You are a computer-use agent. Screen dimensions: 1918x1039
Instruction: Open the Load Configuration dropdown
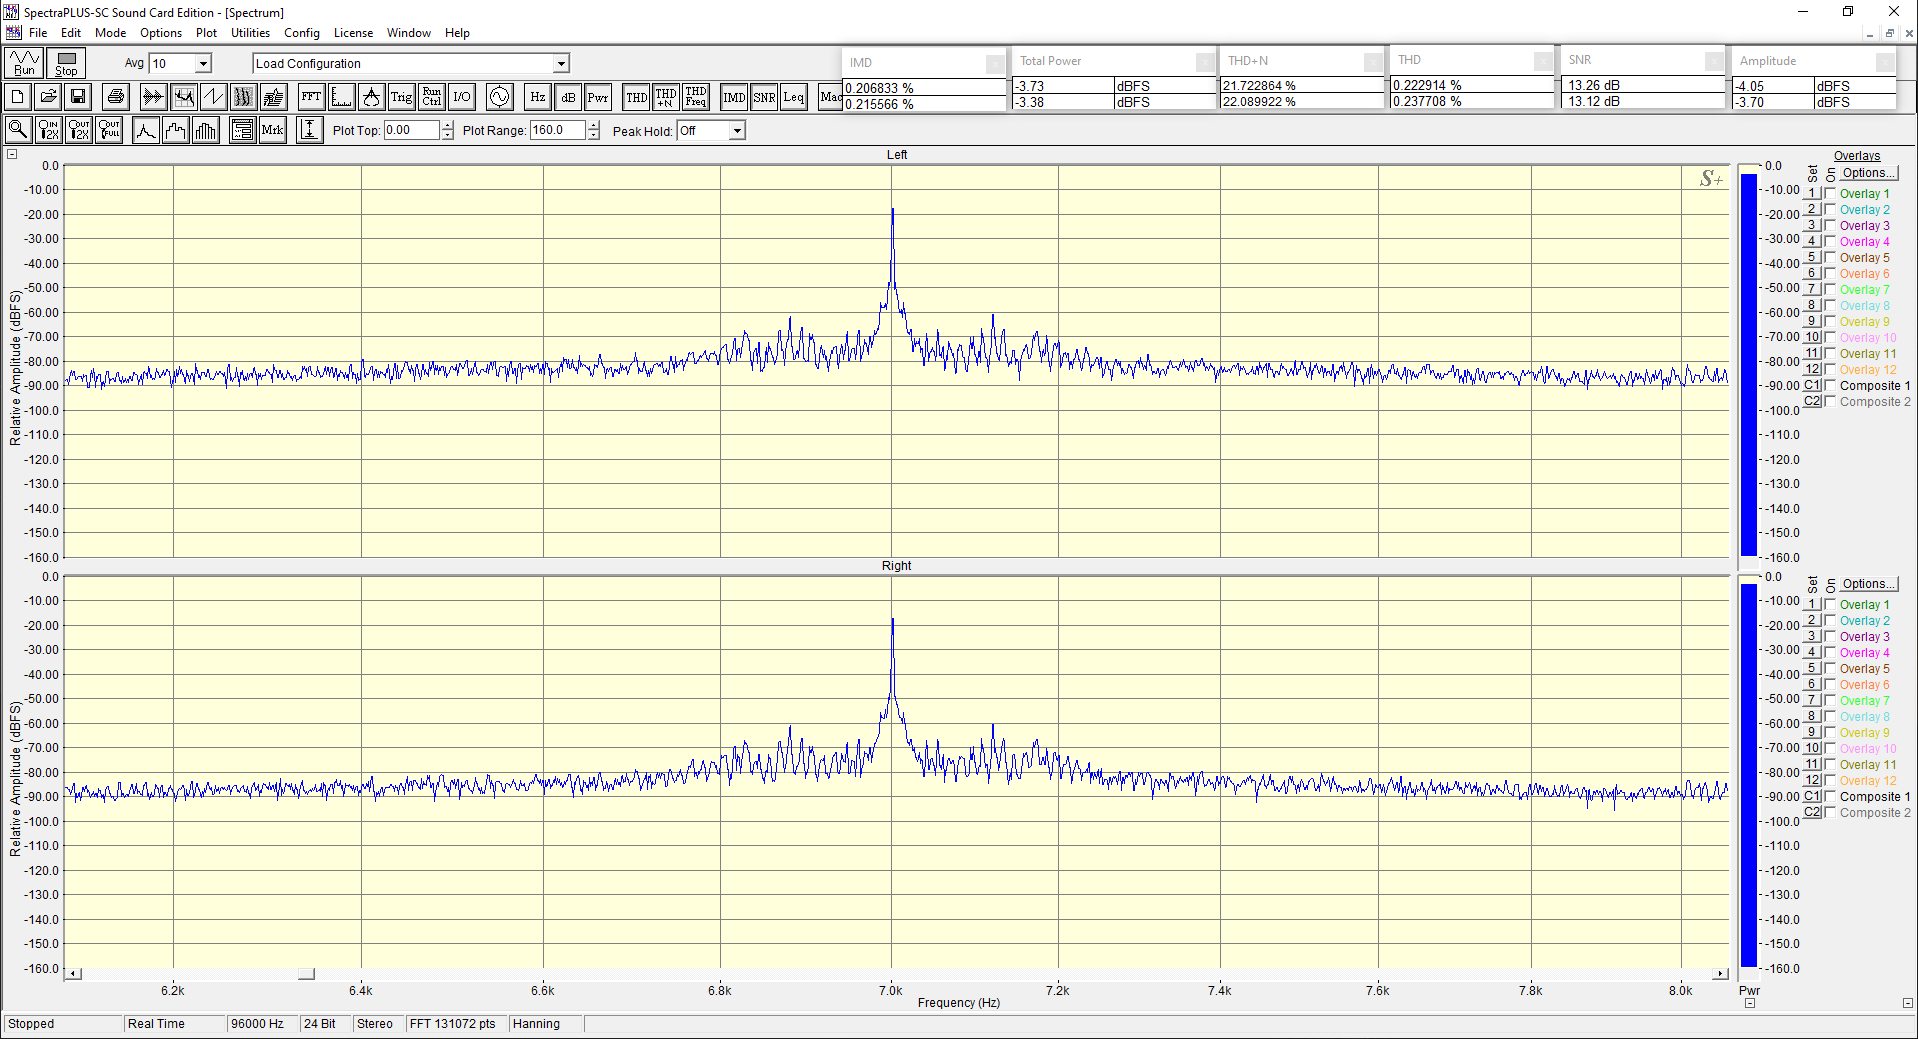coord(561,63)
